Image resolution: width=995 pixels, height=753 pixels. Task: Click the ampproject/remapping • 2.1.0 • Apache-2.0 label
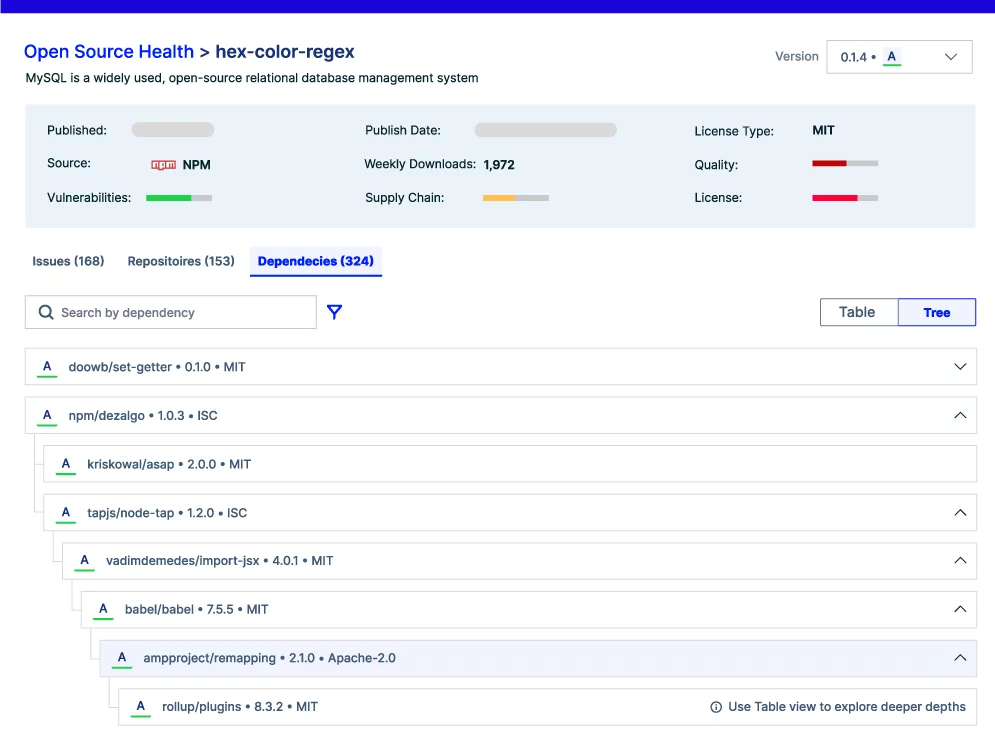coord(270,658)
